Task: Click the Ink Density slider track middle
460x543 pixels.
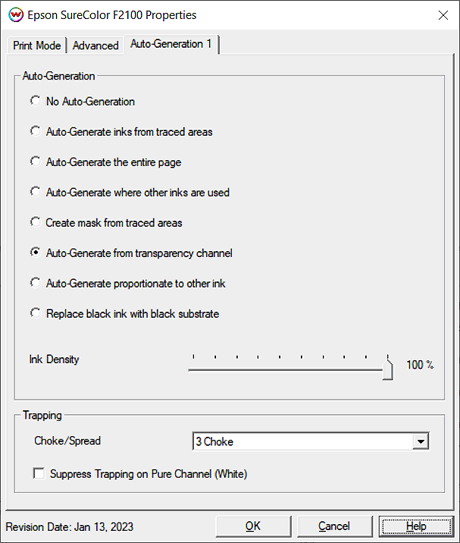Action: point(290,370)
